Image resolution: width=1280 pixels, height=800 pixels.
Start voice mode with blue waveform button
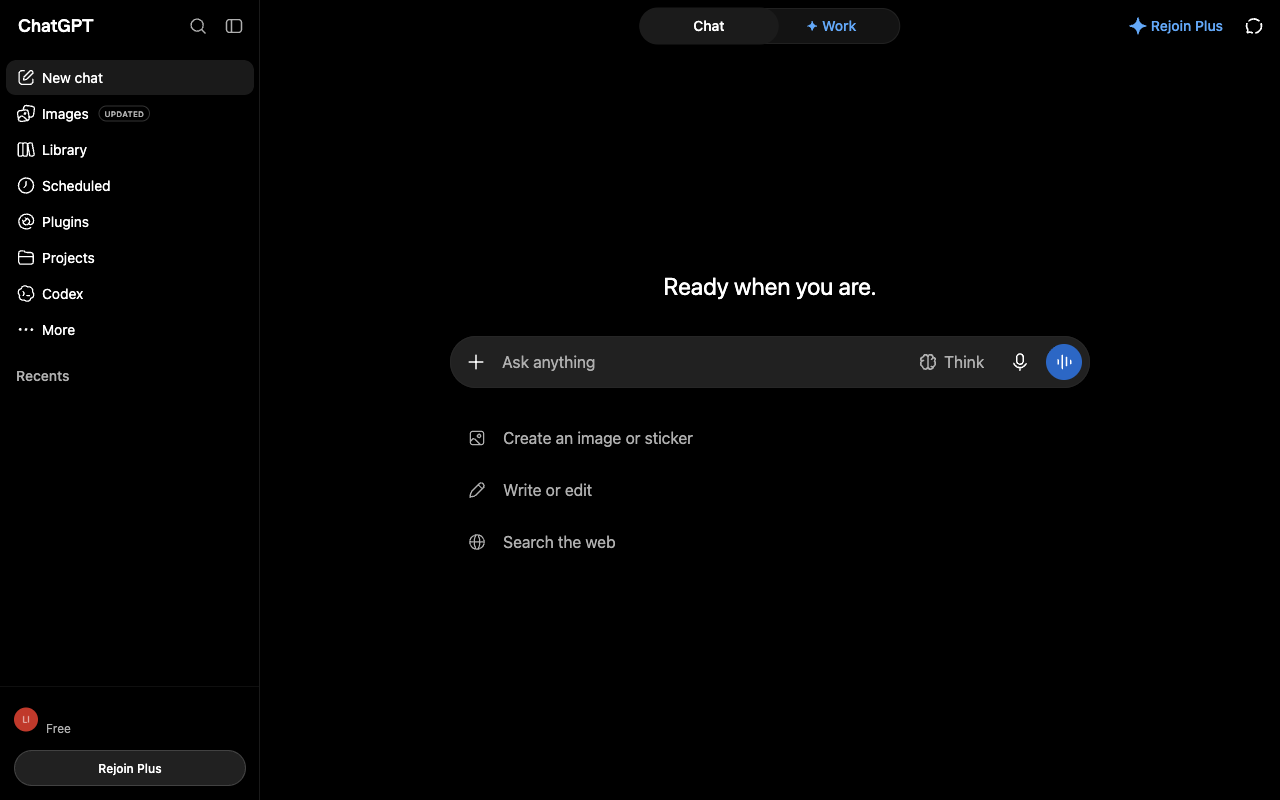[x=1064, y=362]
